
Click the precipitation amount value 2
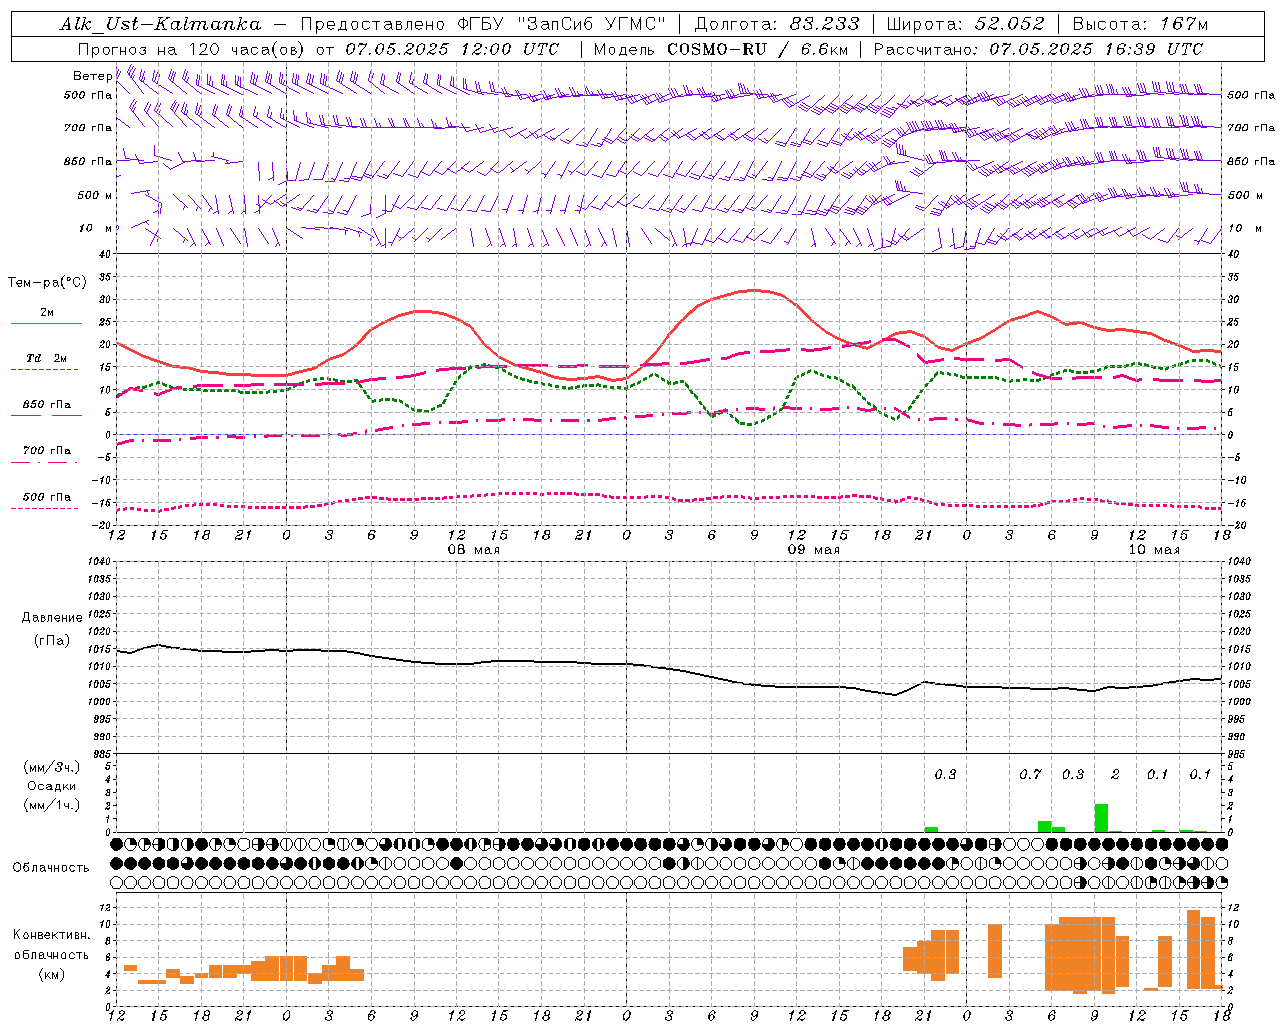pyautogui.click(x=1115, y=775)
